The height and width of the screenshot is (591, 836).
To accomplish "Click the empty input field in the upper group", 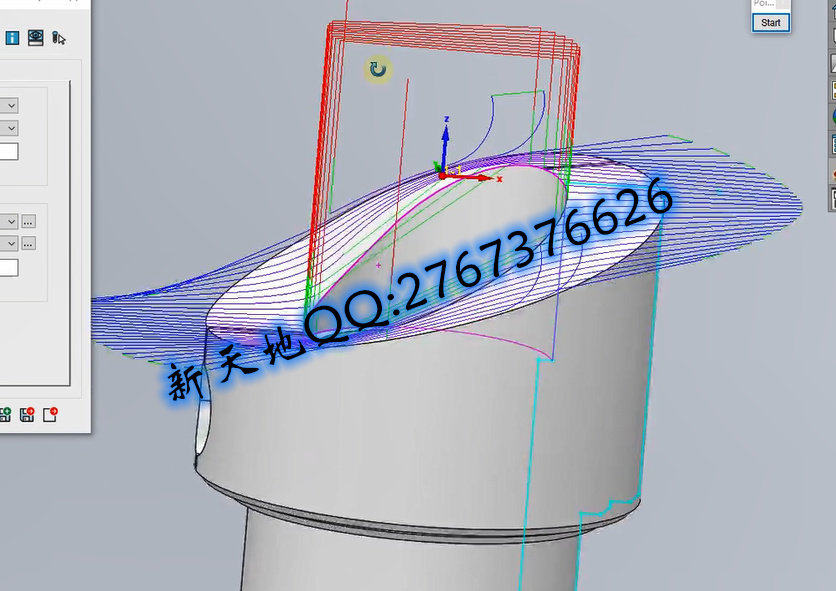I will tap(8, 153).
